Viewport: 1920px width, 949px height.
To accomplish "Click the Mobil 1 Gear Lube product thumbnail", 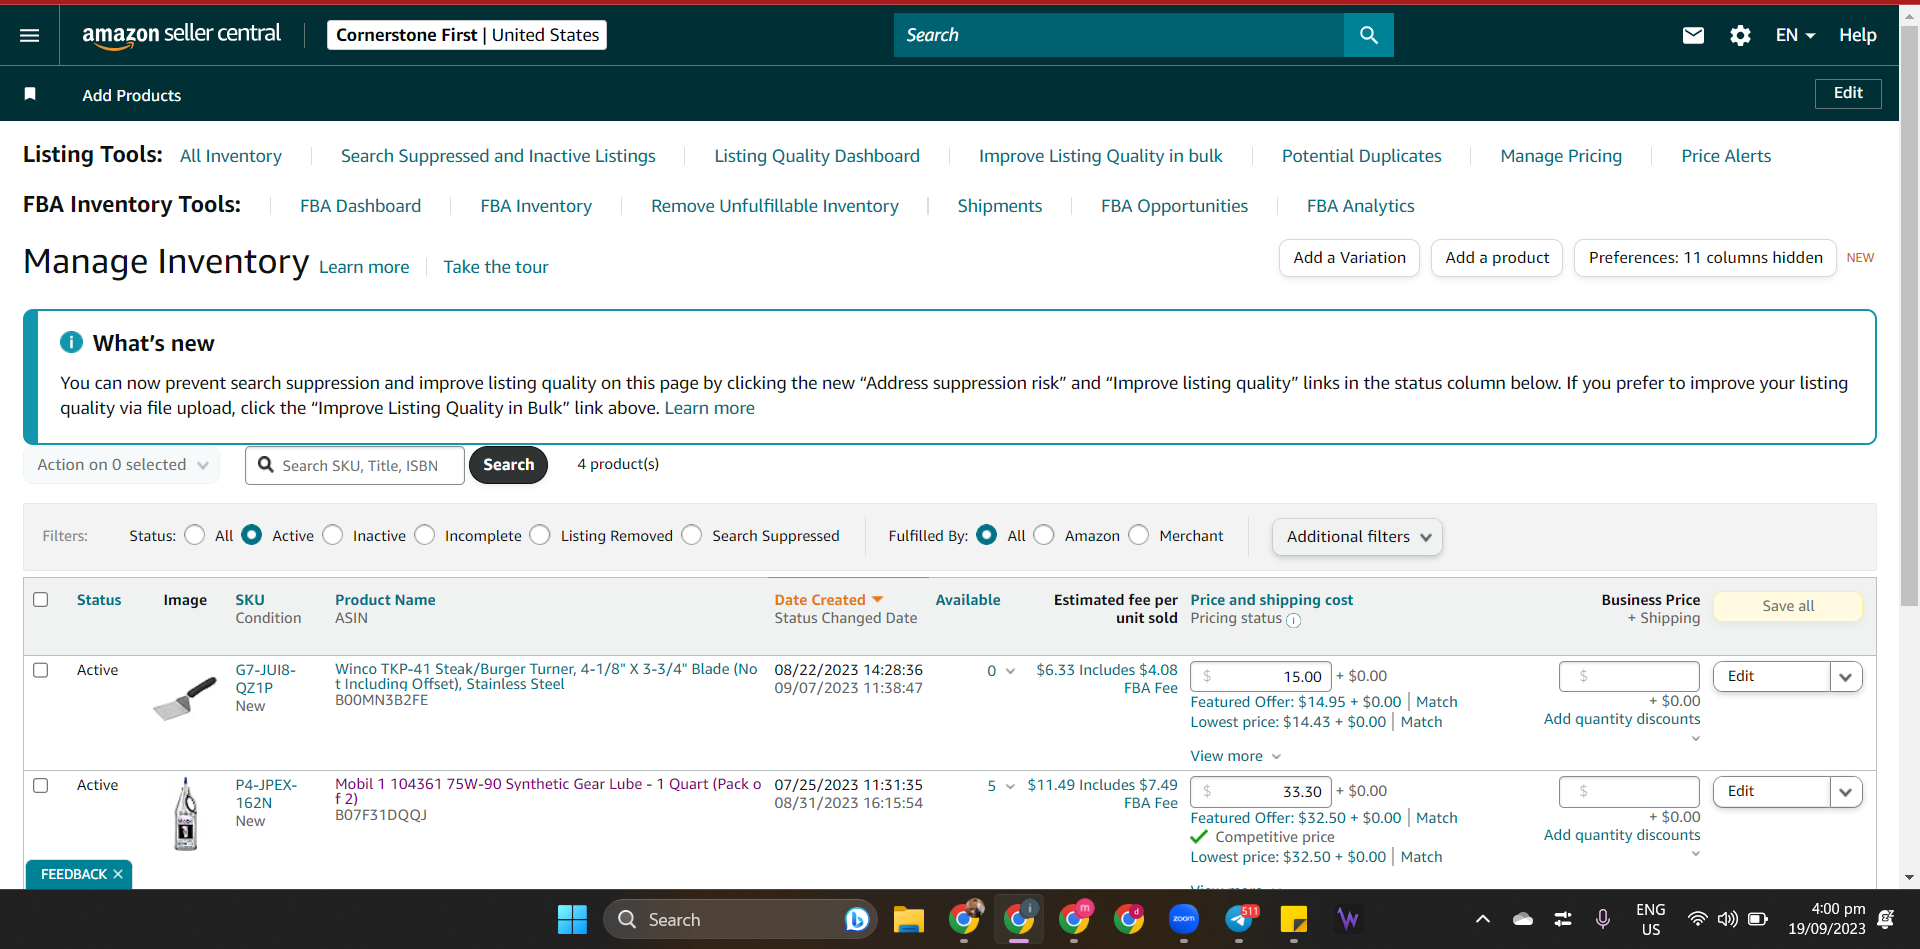I will pyautogui.click(x=186, y=814).
